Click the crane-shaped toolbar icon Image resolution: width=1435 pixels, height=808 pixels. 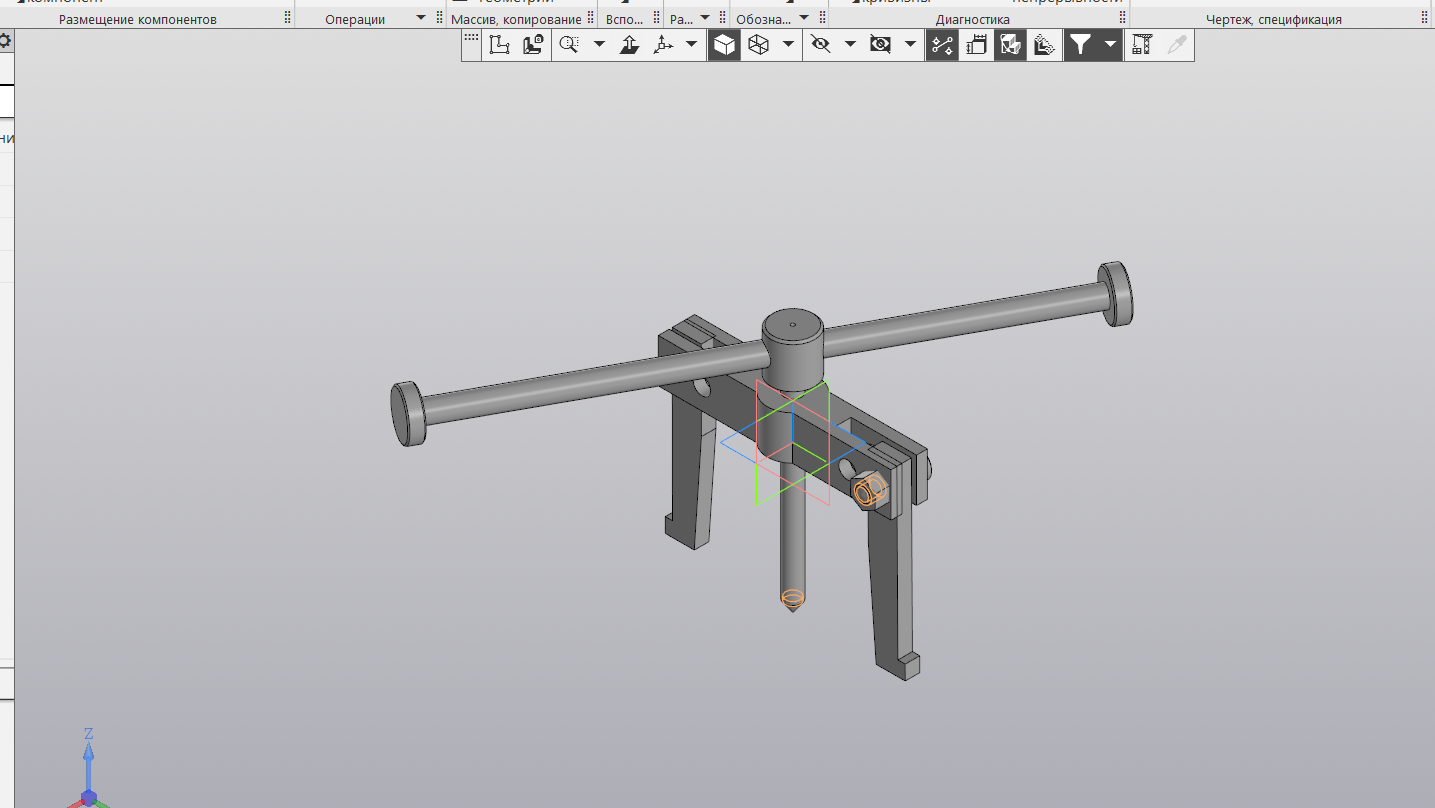[x=1142, y=44]
